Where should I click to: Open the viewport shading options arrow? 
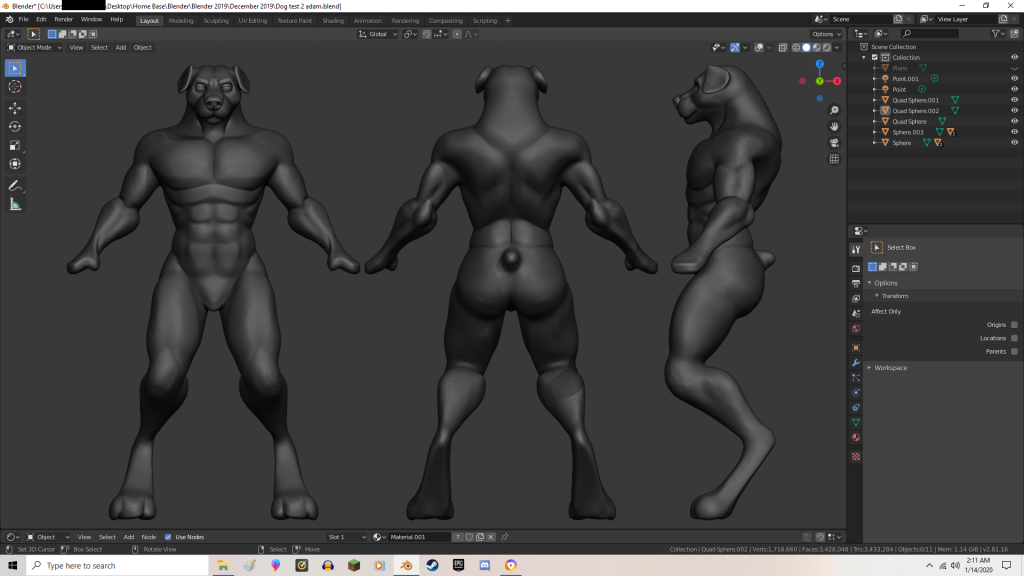837,48
